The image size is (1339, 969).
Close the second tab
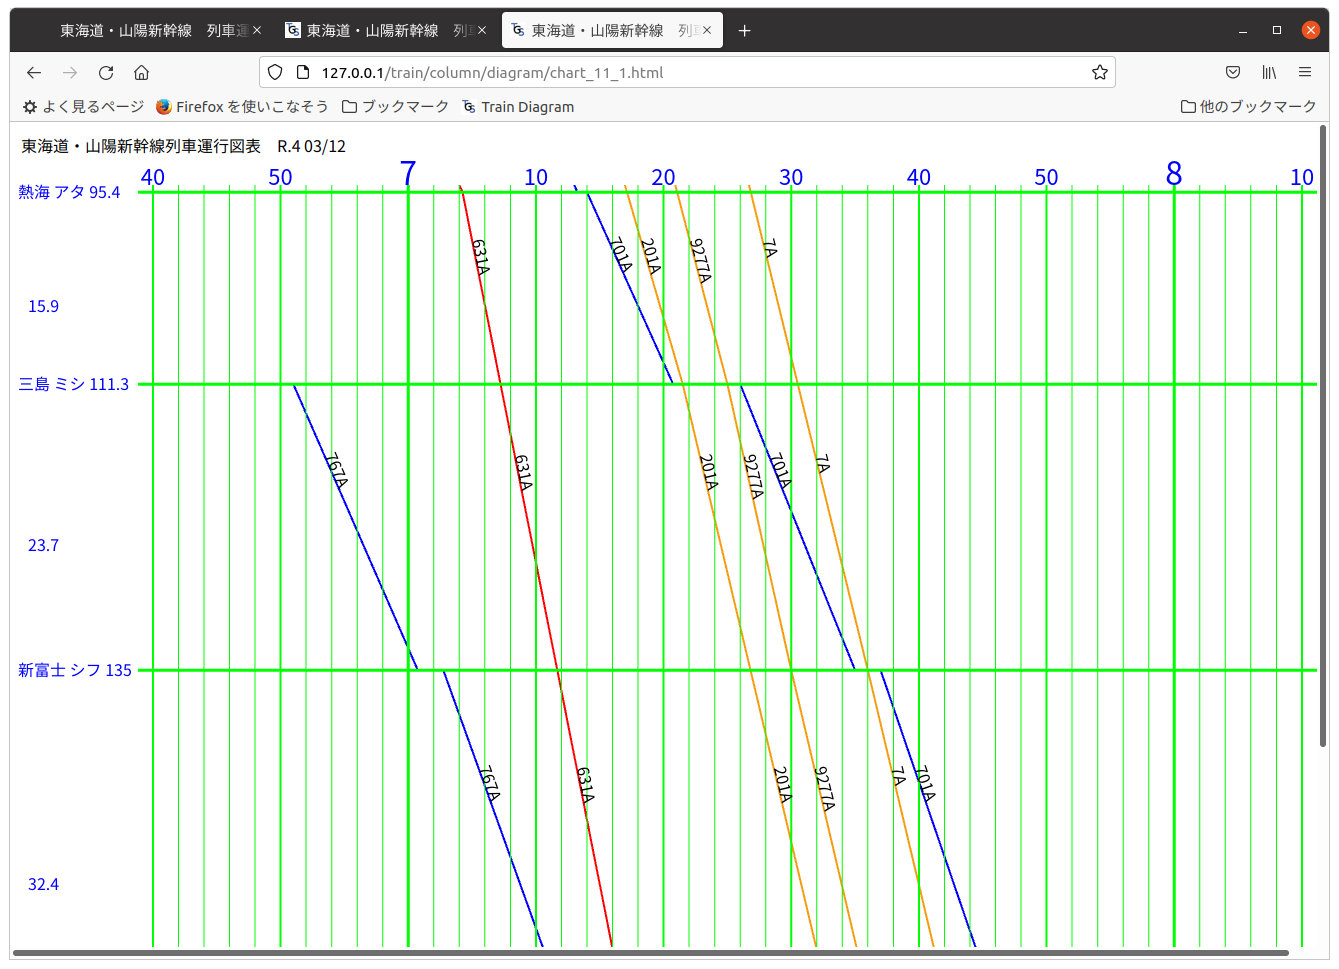tap(482, 31)
